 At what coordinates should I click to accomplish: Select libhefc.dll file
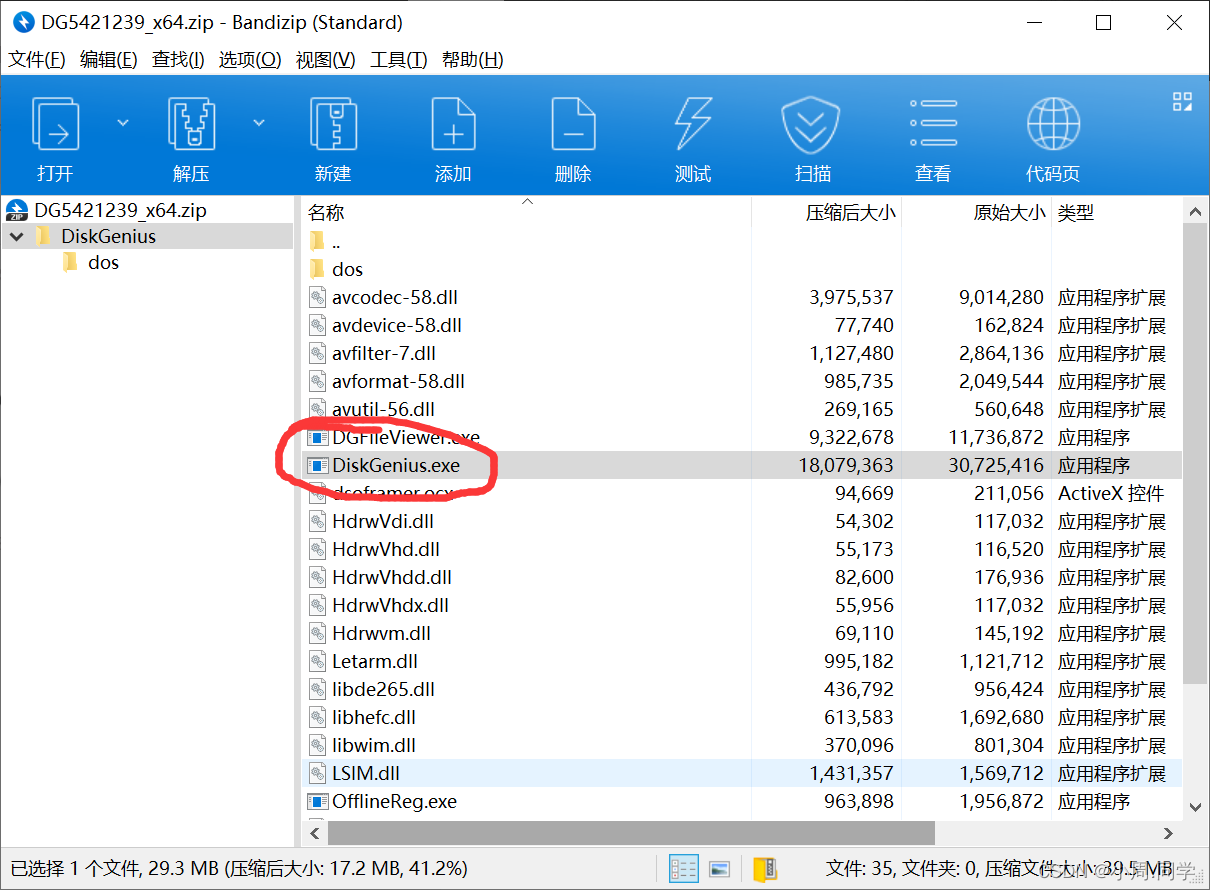374,717
